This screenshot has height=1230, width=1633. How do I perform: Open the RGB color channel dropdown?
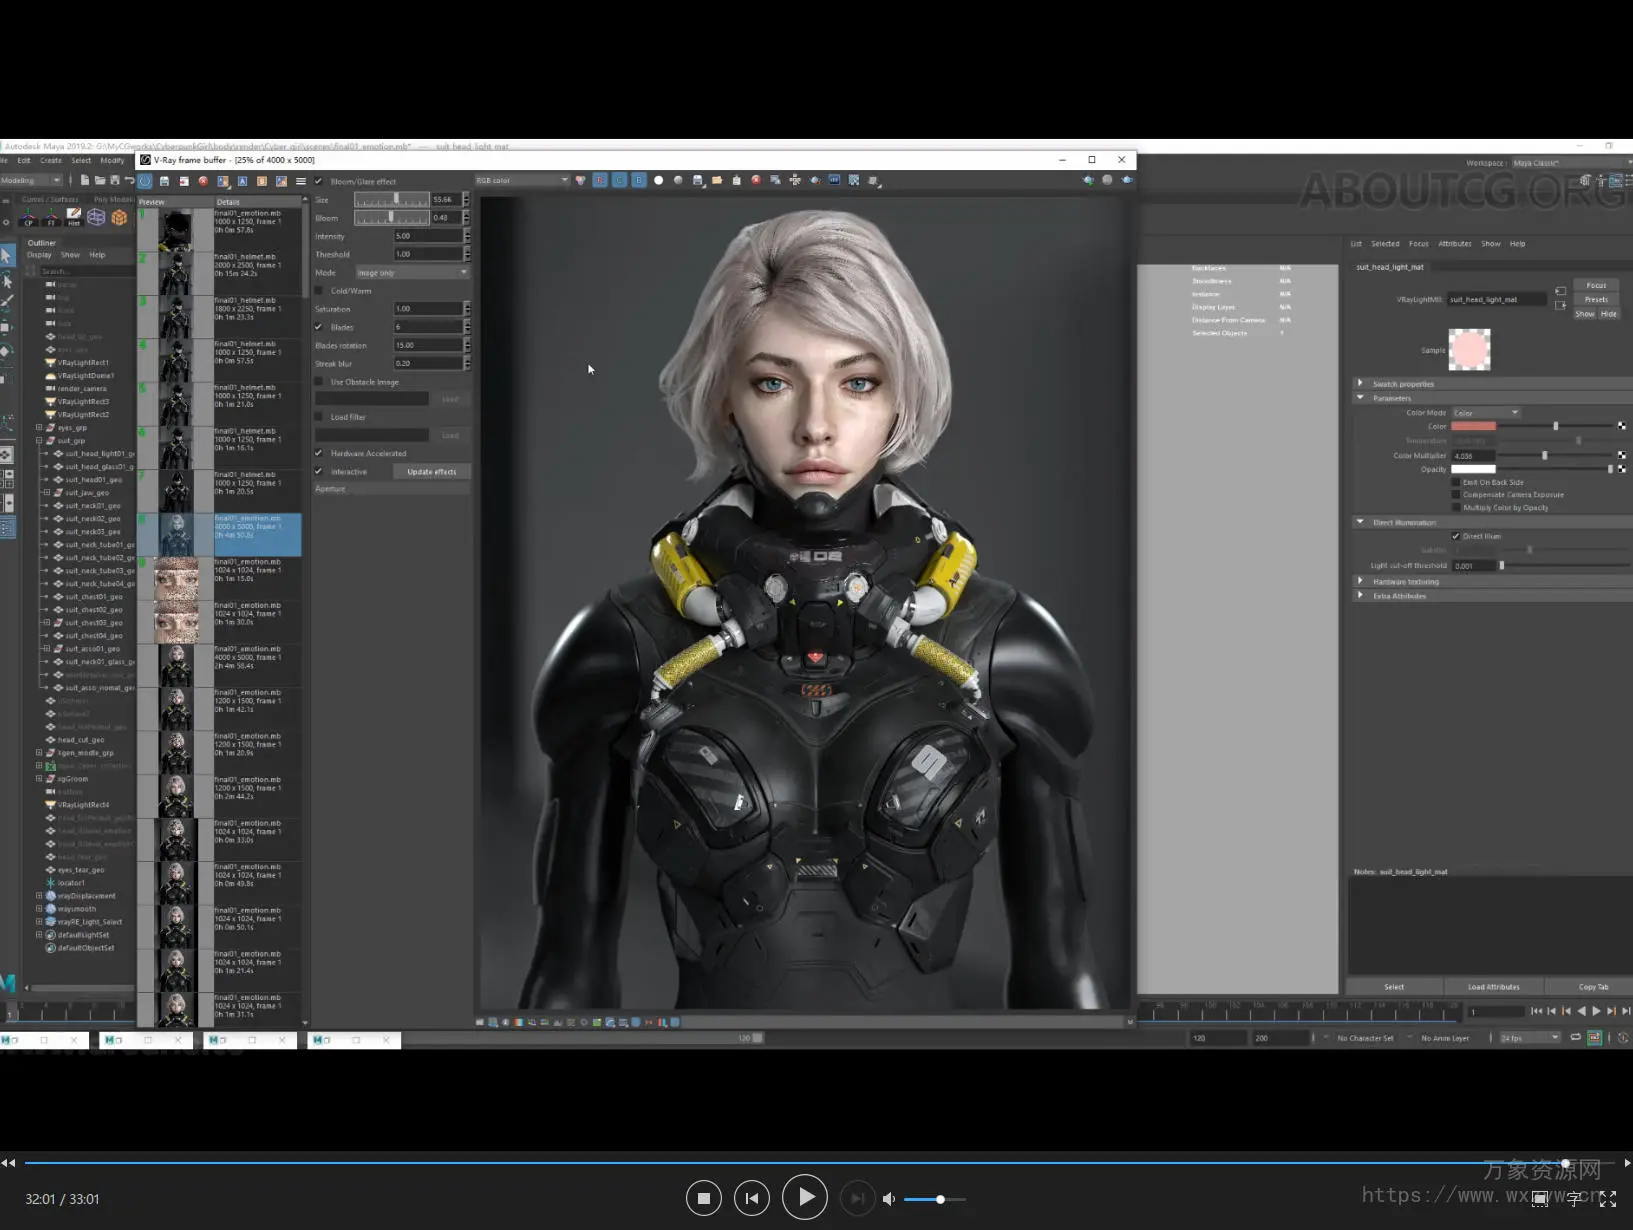pyautogui.click(x=522, y=180)
